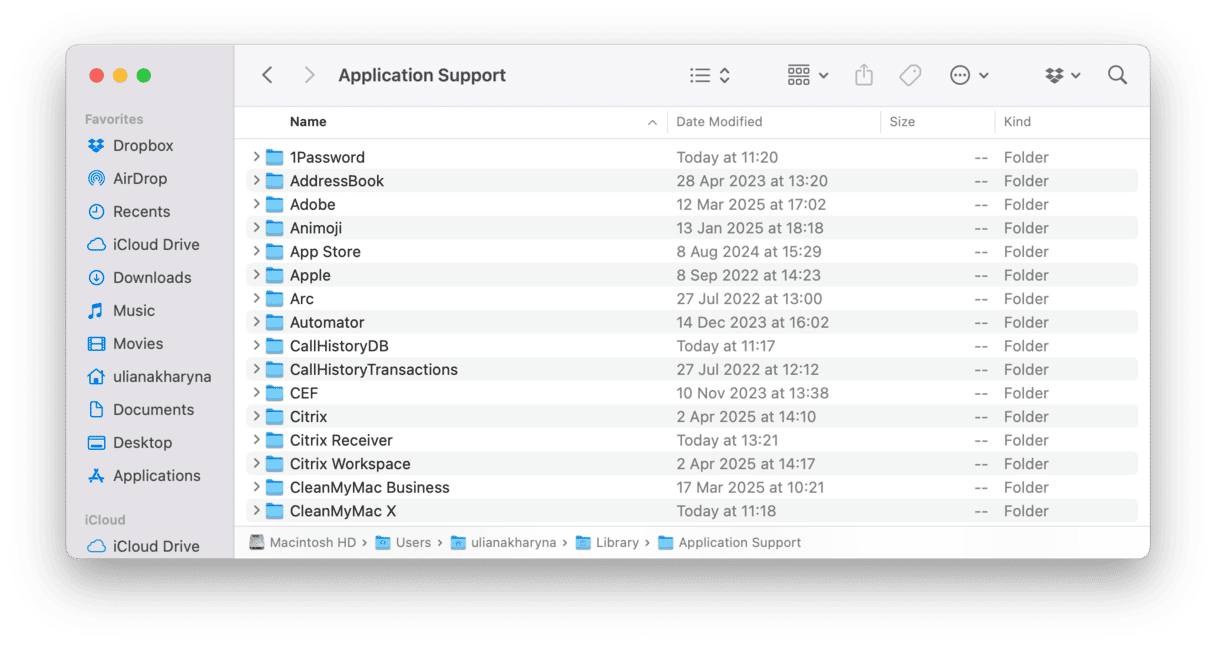Screen dimensions: 1216x646
Task: Expand the App Store folder
Action: coord(256,252)
